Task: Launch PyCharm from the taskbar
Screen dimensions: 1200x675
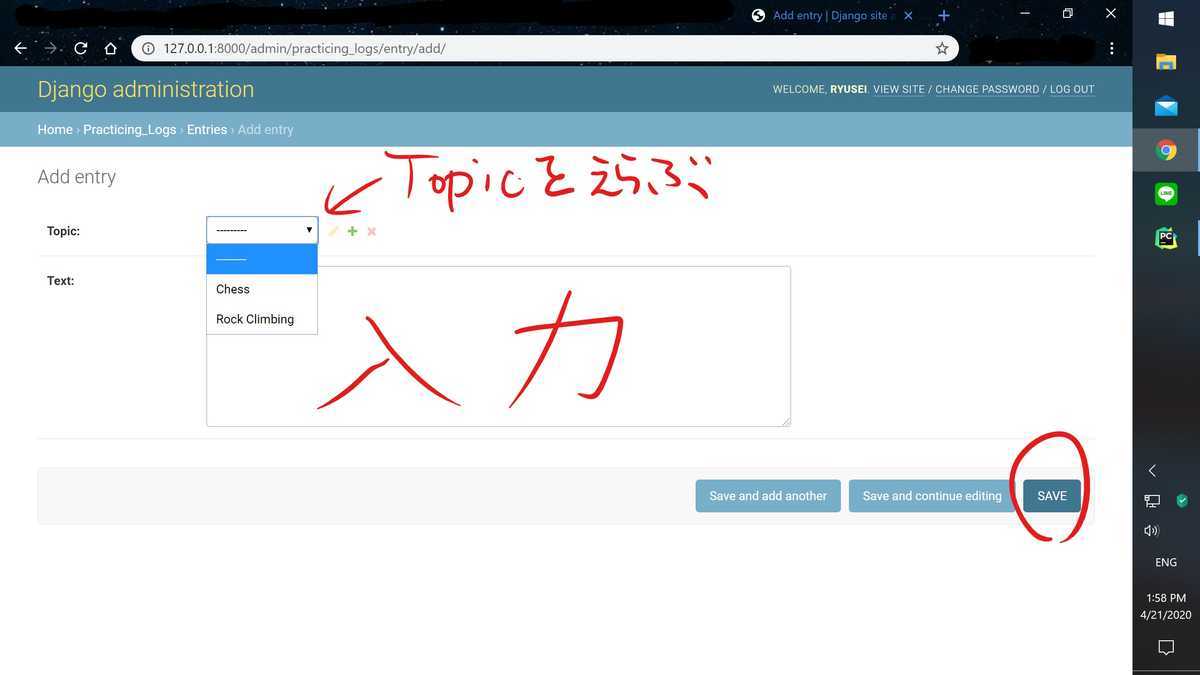Action: pyautogui.click(x=1165, y=238)
